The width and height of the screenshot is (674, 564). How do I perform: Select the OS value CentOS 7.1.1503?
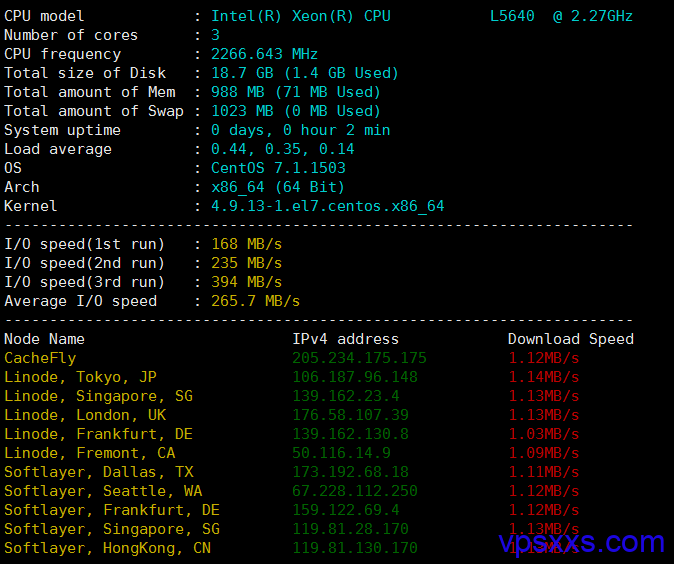click(x=278, y=168)
